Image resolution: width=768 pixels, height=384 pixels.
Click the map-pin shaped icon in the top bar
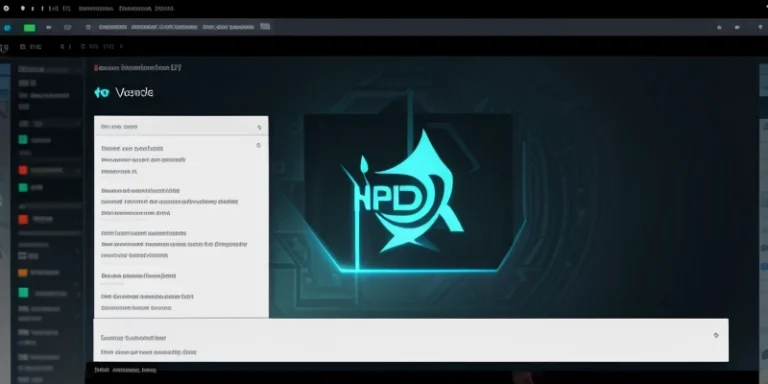tap(23, 8)
